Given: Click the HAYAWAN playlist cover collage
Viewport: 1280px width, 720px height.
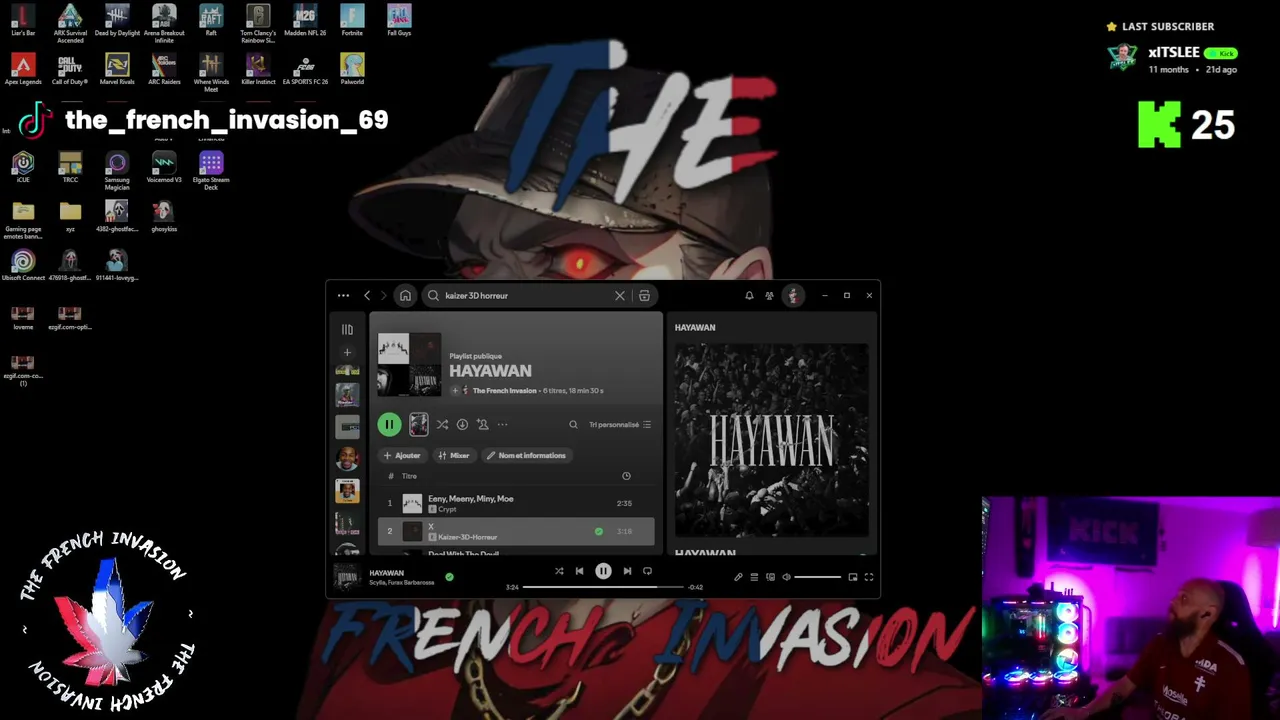Looking at the screenshot, I should [409, 365].
